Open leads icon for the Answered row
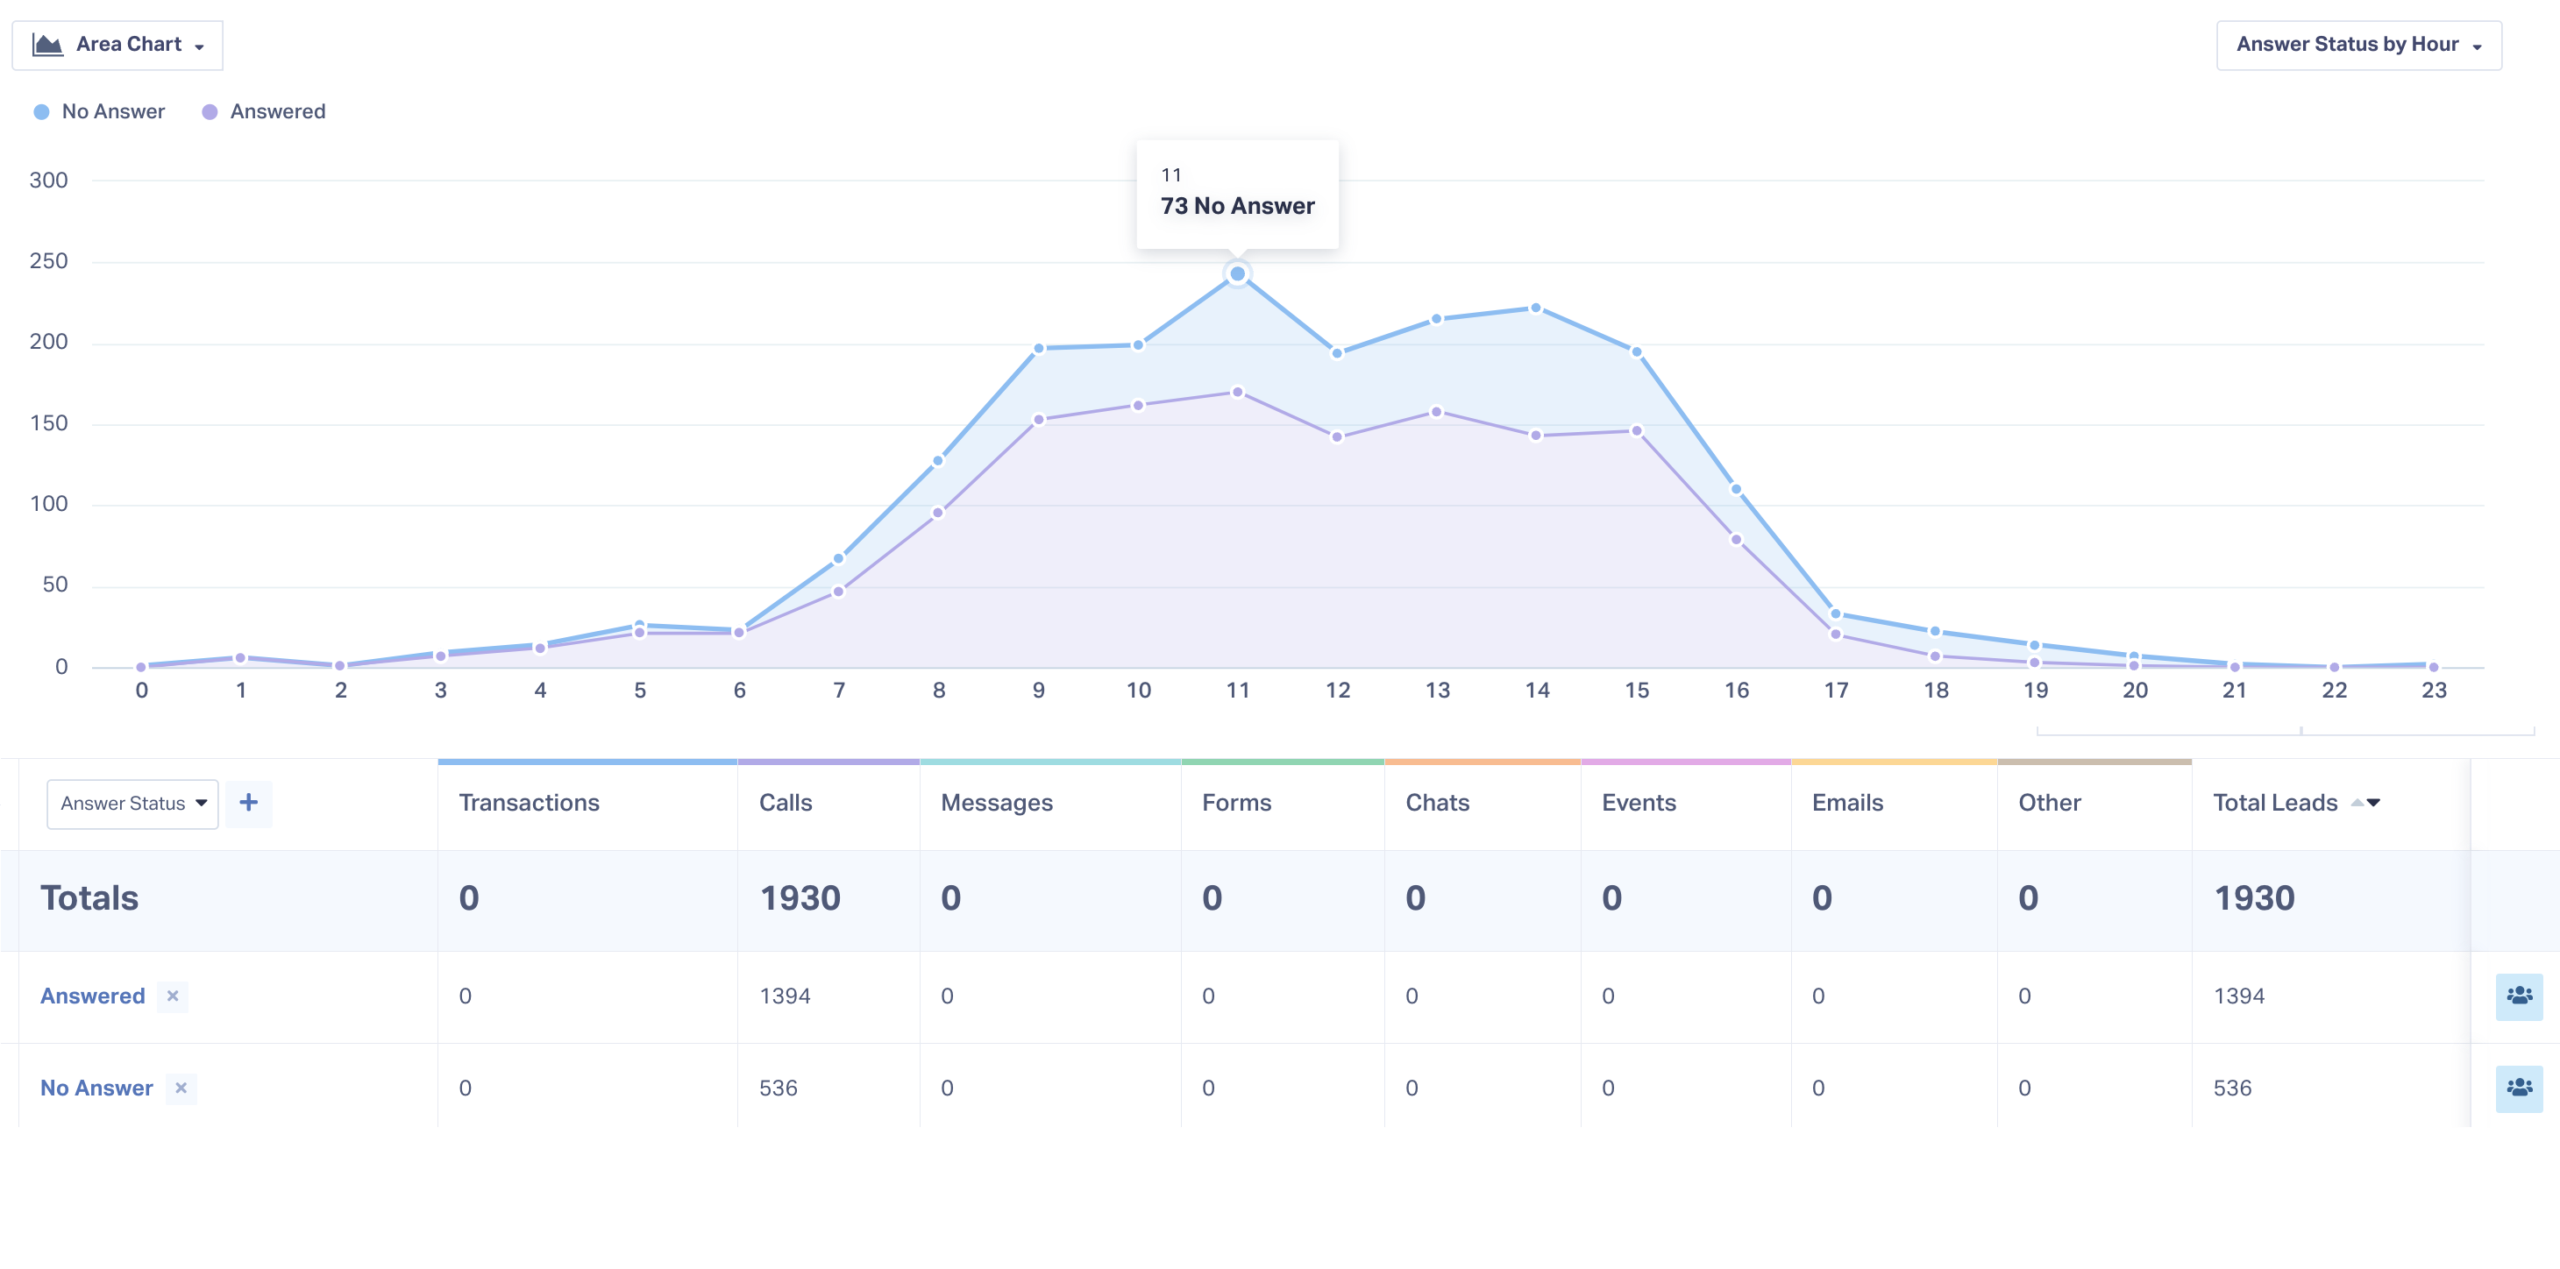 pyautogui.click(x=2519, y=996)
